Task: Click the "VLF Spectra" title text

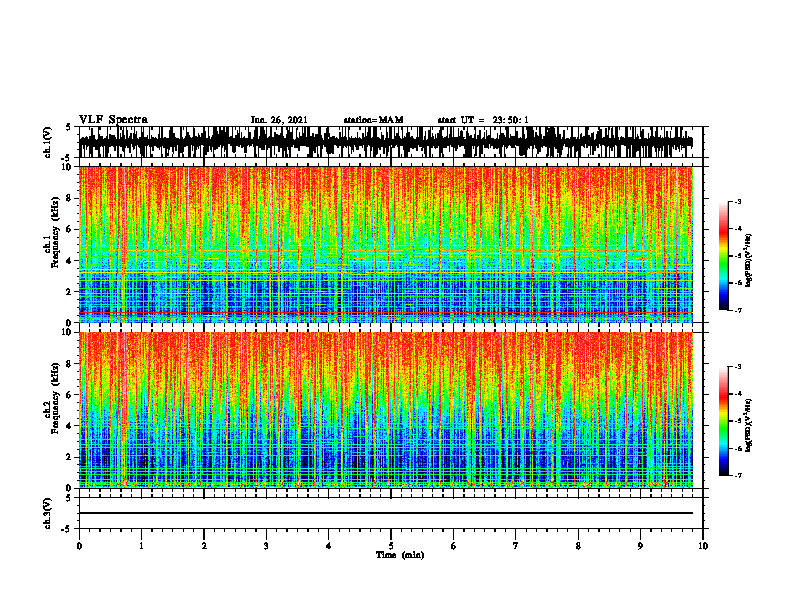Action: [x=113, y=119]
